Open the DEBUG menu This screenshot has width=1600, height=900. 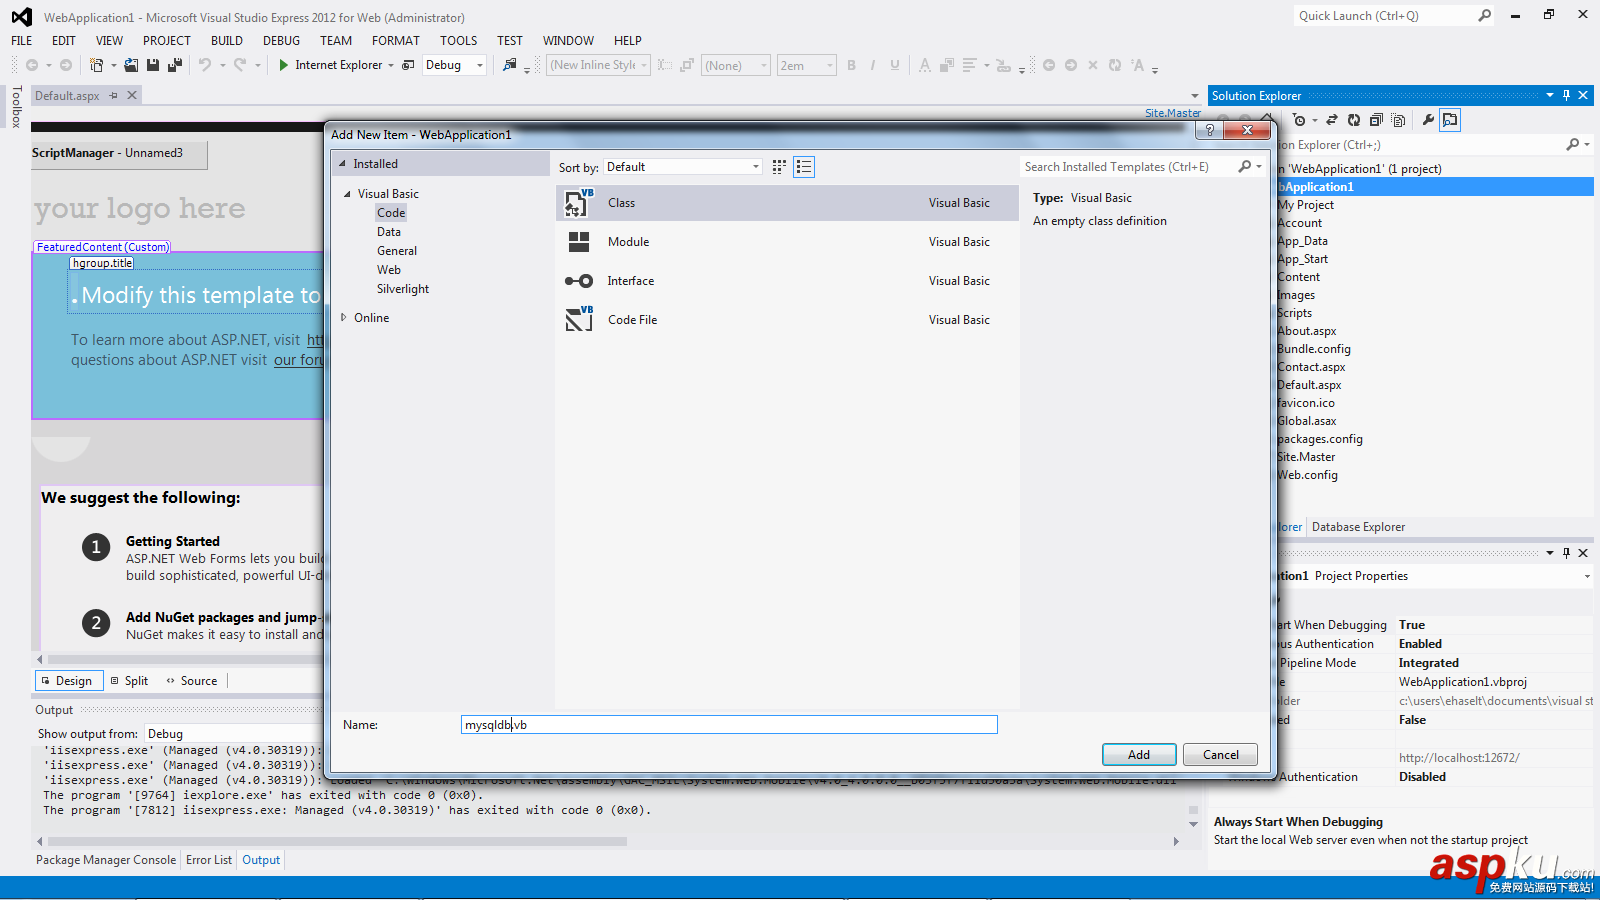[281, 41]
